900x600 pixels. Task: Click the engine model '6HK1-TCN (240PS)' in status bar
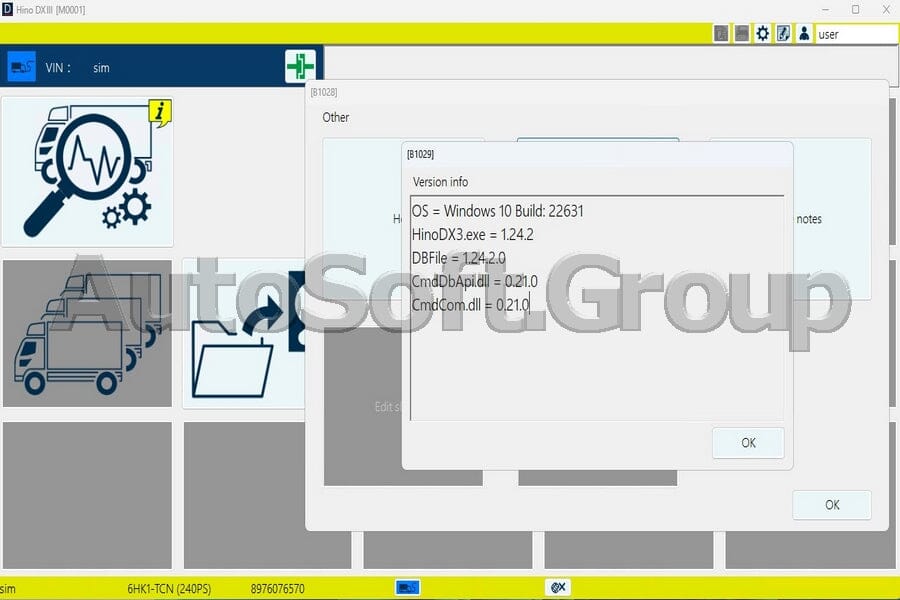coord(169,589)
